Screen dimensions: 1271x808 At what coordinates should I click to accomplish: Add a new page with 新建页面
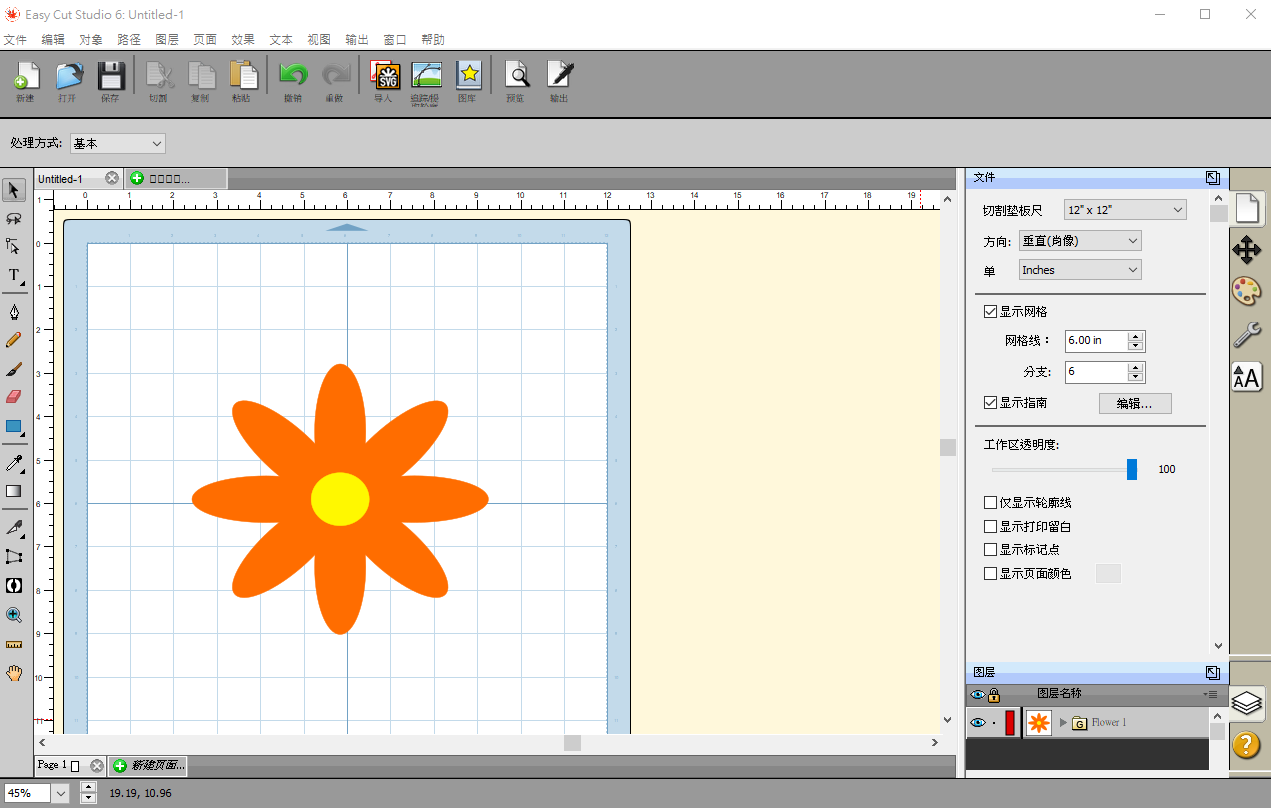(148, 766)
